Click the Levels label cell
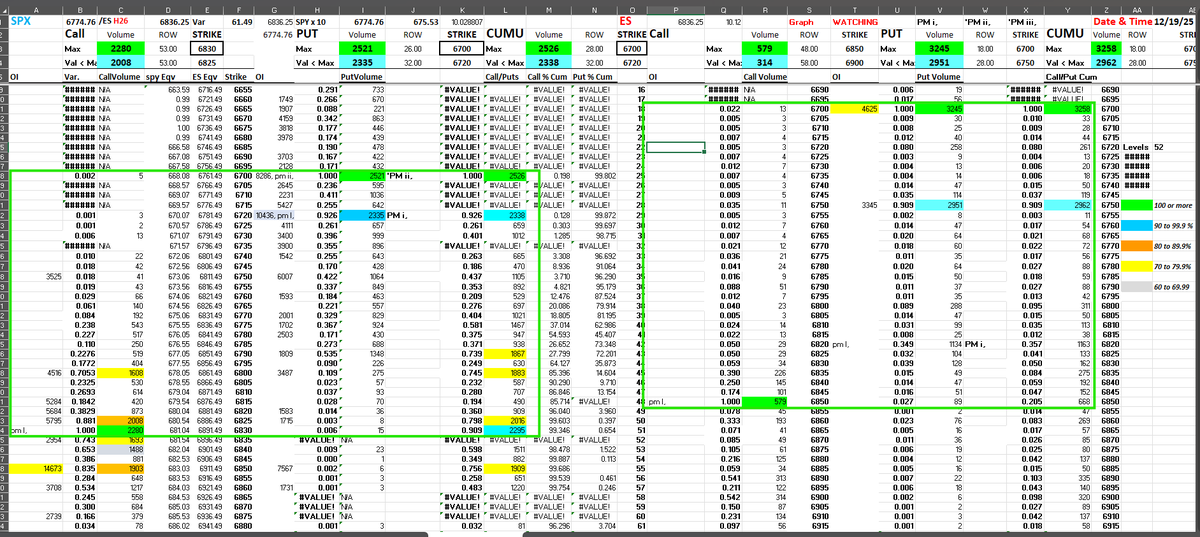 coord(1136,146)
